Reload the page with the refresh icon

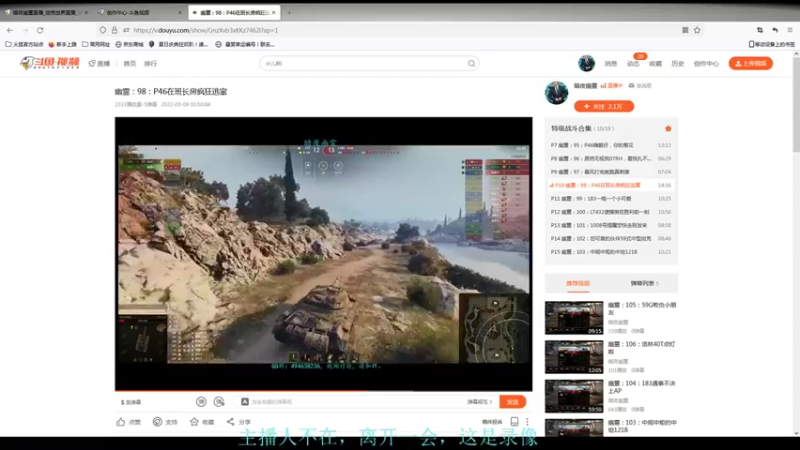(x=40, y=30)
